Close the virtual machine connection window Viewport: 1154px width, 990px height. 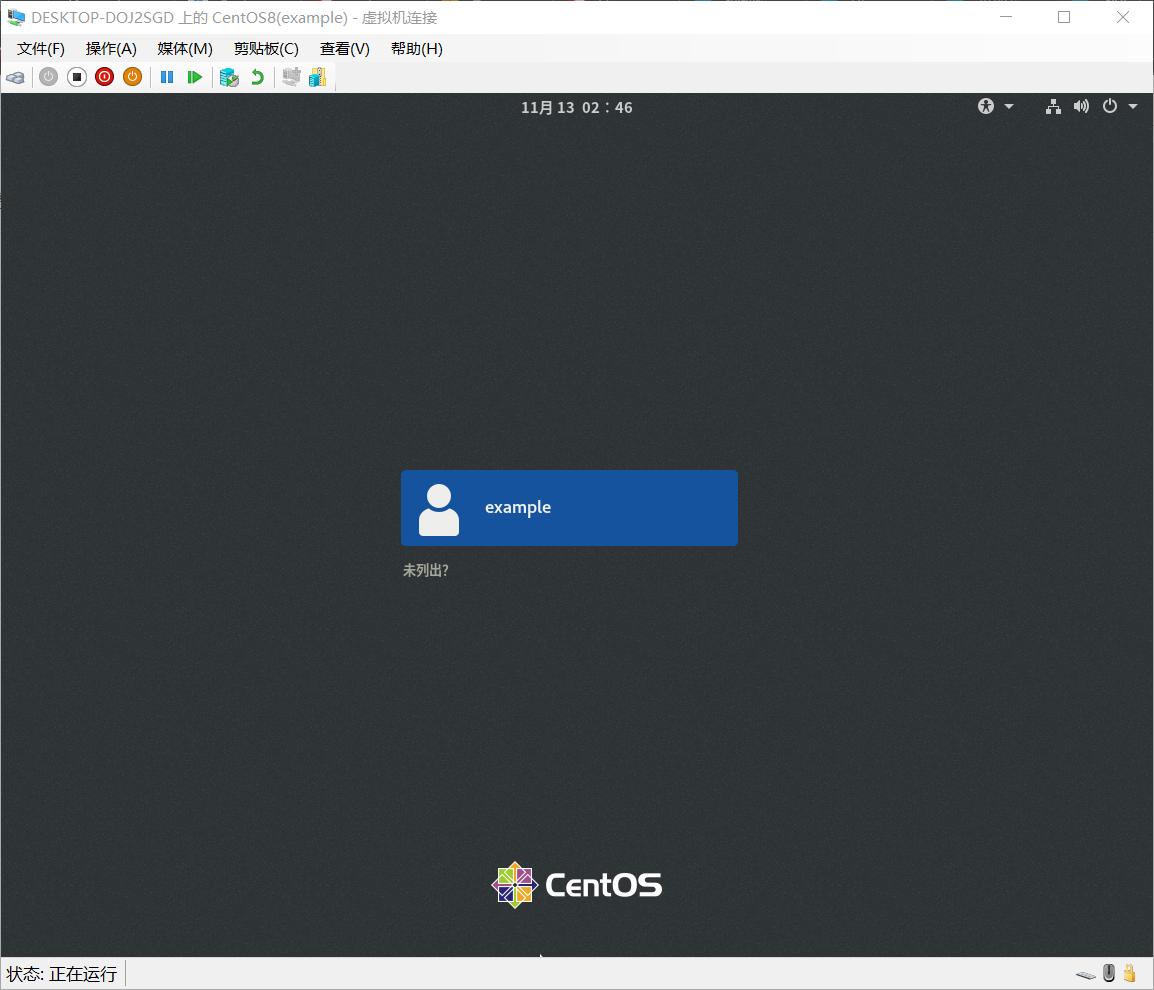click(x=1123, y=17)
